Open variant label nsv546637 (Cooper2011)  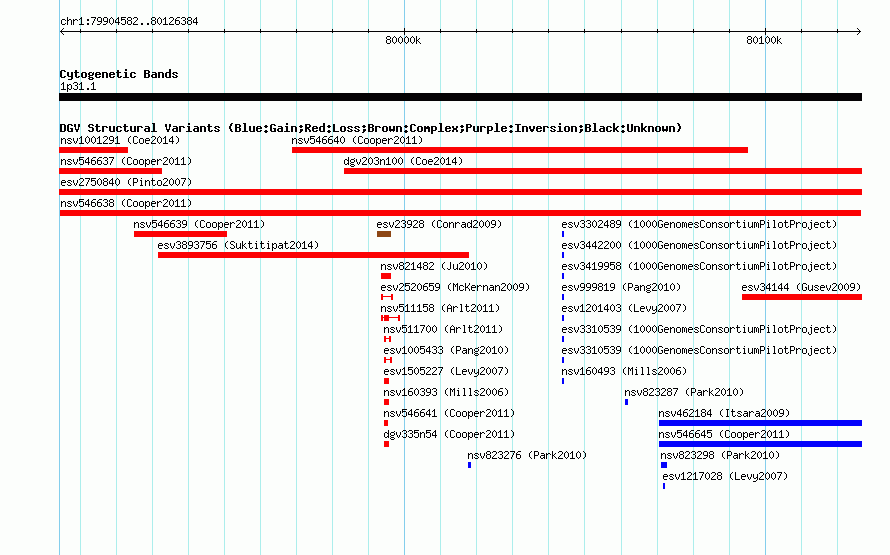pyautogui.click(x=126, y=161)
